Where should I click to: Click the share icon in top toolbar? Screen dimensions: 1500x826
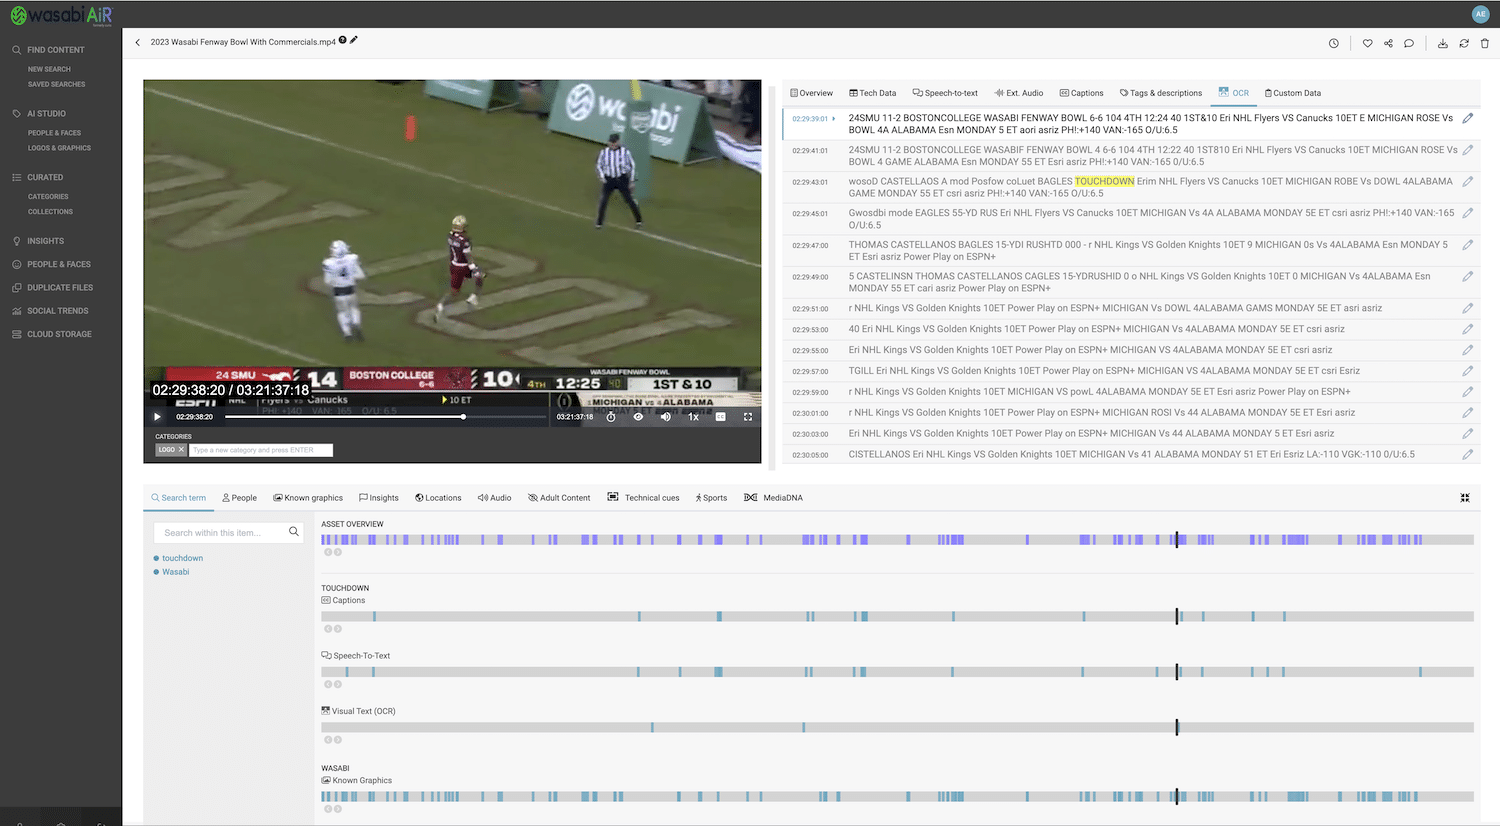coord(1388,43)
